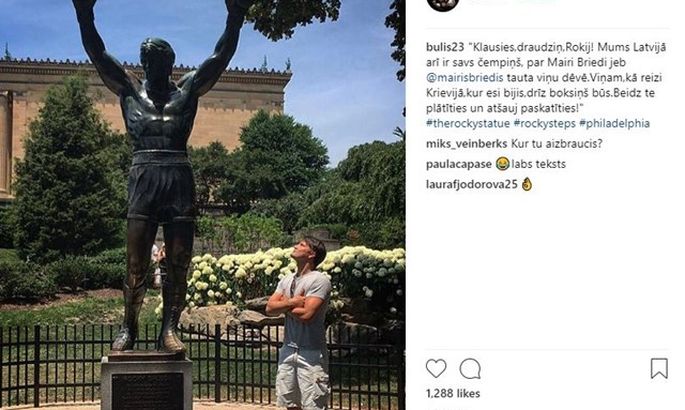Click the man in grey t-shirt
Viewport: 685px width, 410px height.
tap(301, 323)
